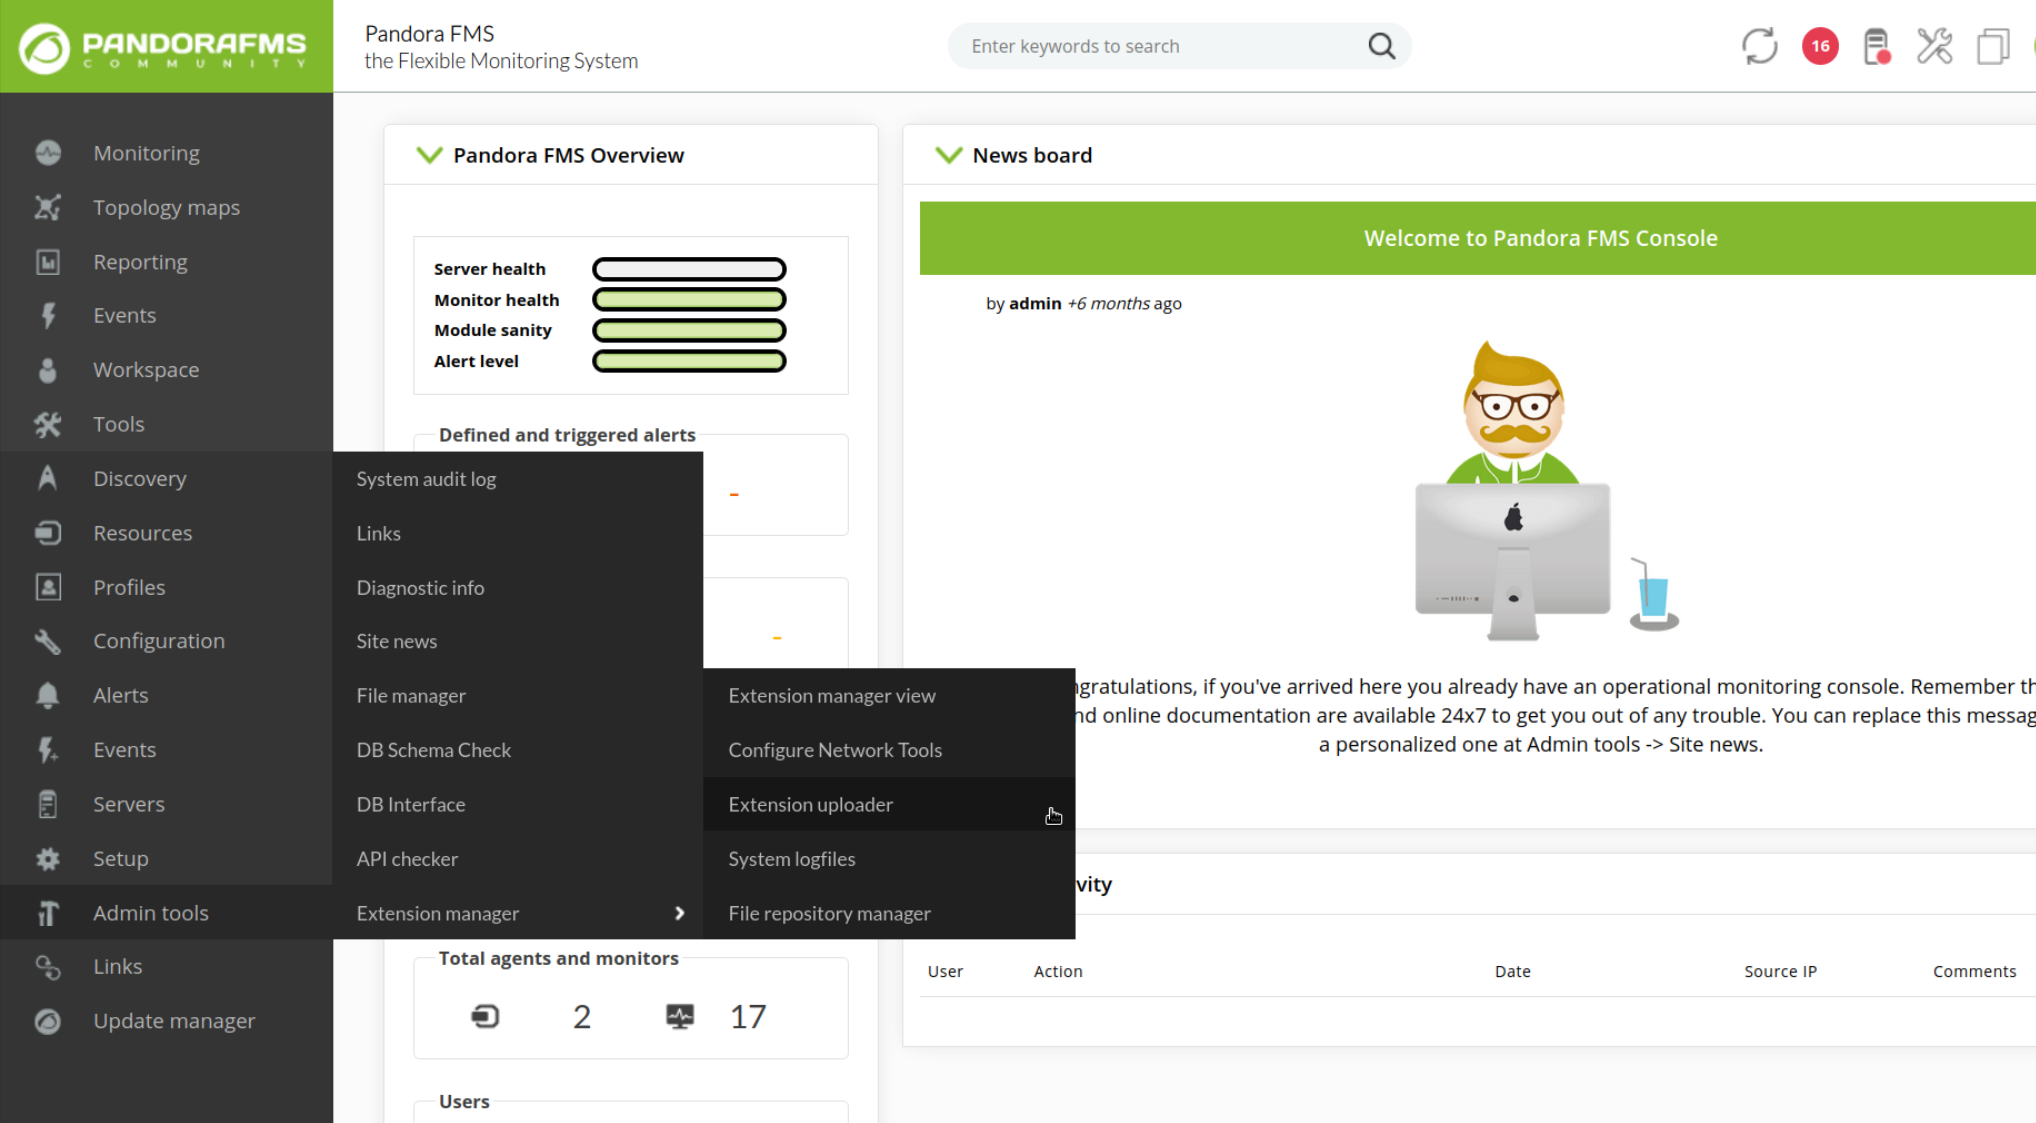Screen dimensions: 2036x1123
Task: Click the Monitoring sidebar icon
Action: (x=48, y=153)
